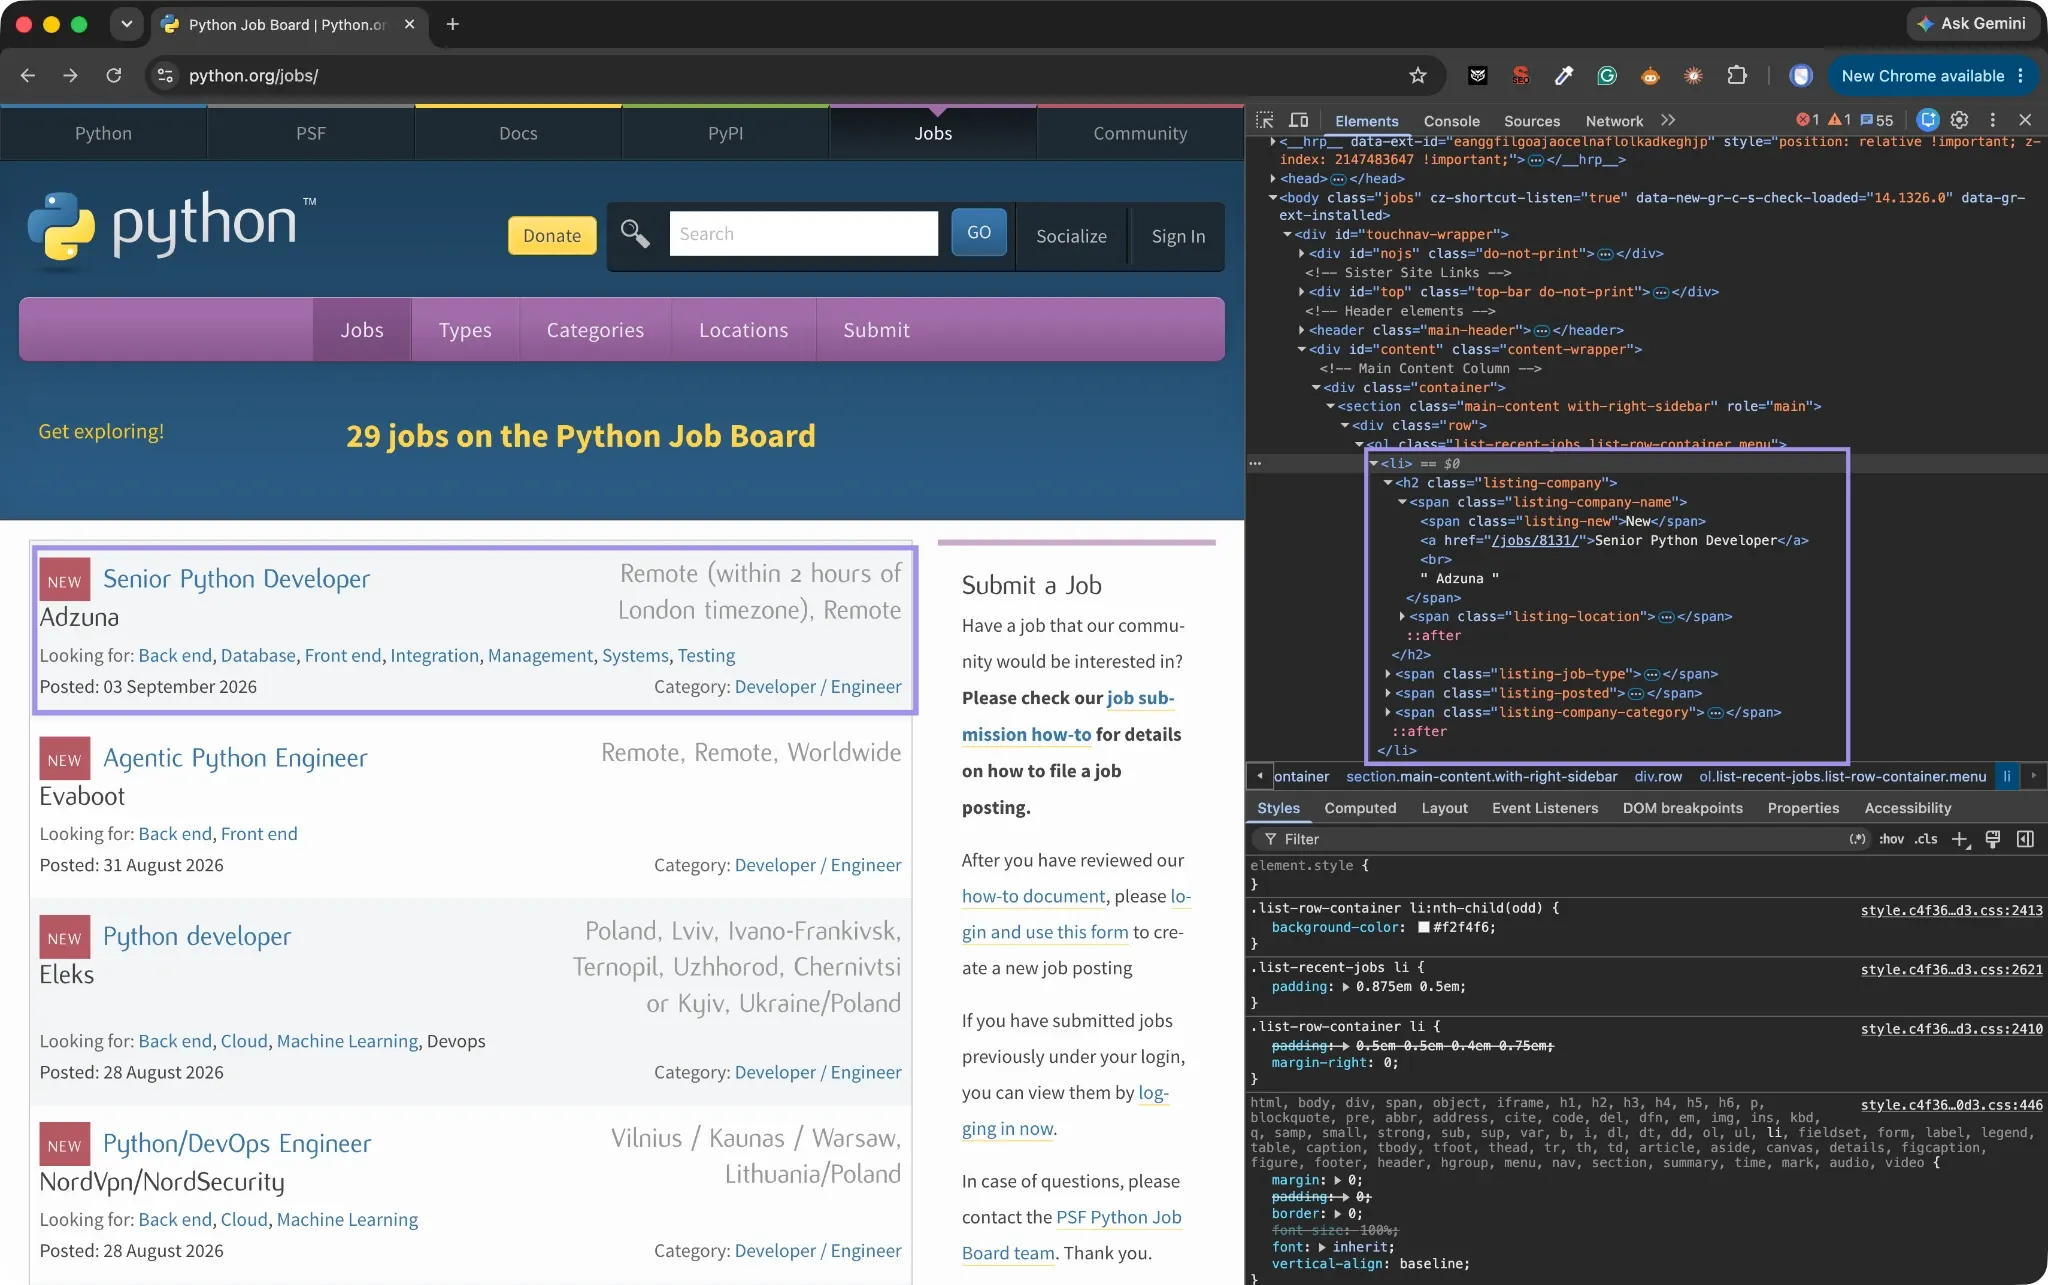Screen dimensions: 2048x1285
Task: Switch to the Network tab
Action: 1614,121
